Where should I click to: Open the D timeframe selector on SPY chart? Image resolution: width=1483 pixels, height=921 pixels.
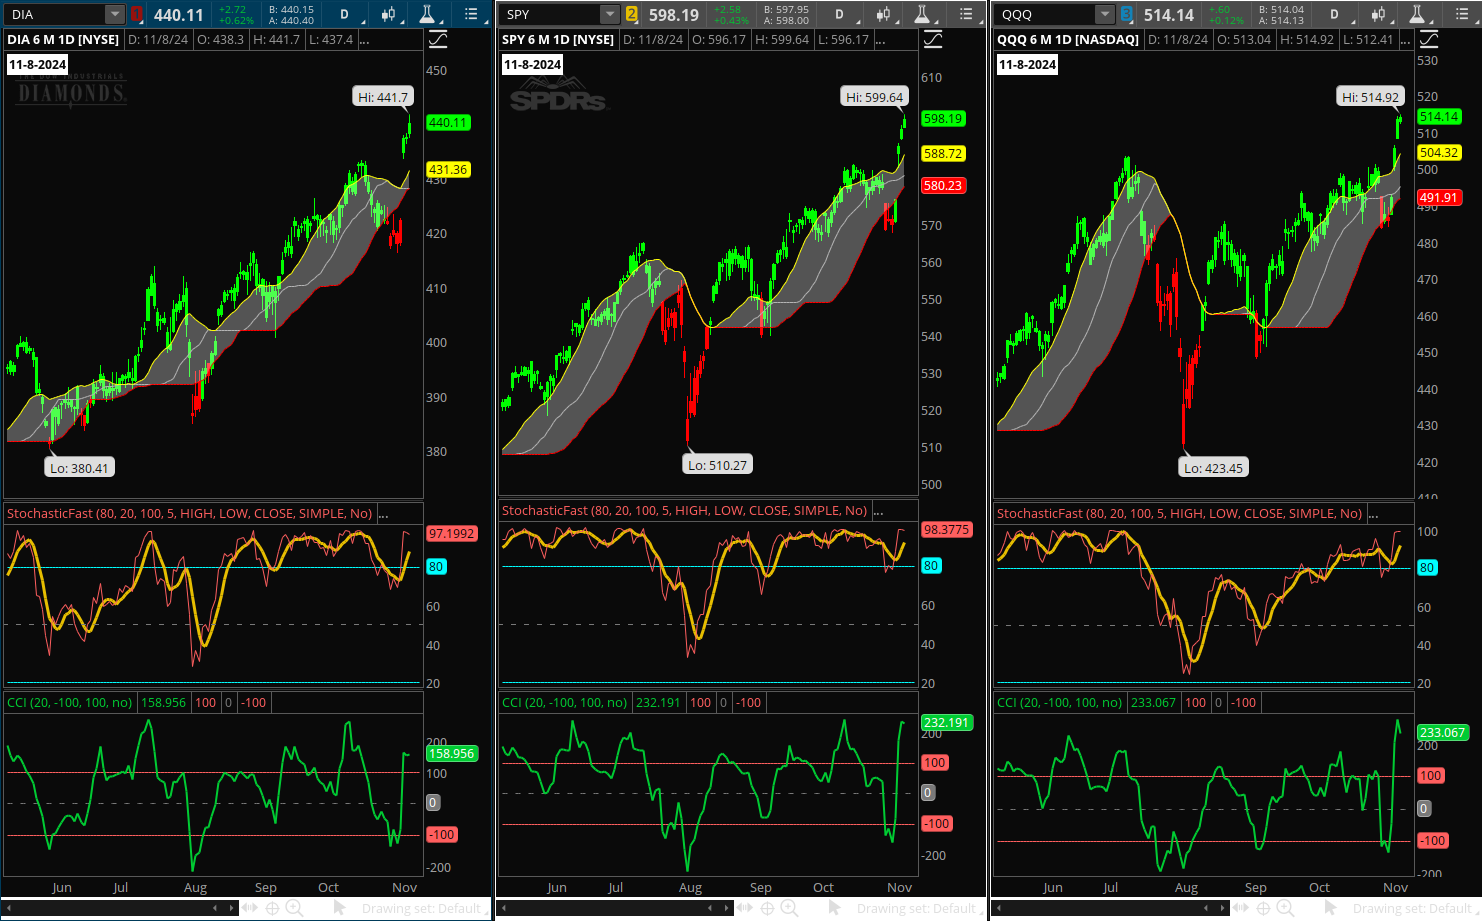tap(840, 14)
